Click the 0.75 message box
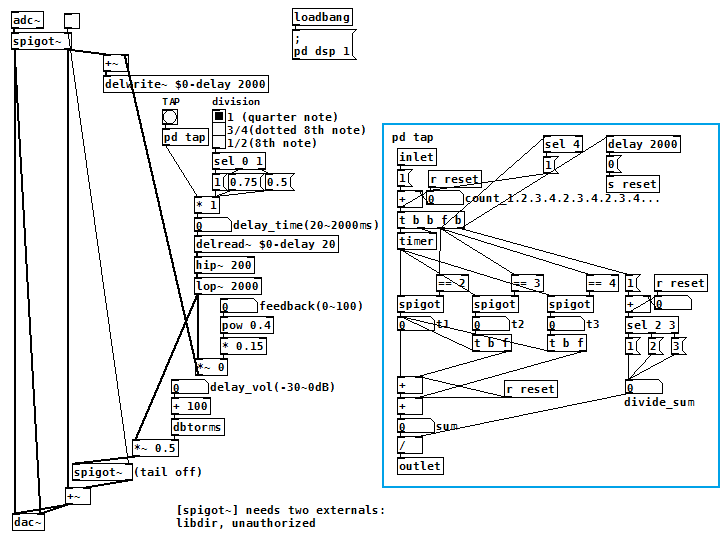 245,182
